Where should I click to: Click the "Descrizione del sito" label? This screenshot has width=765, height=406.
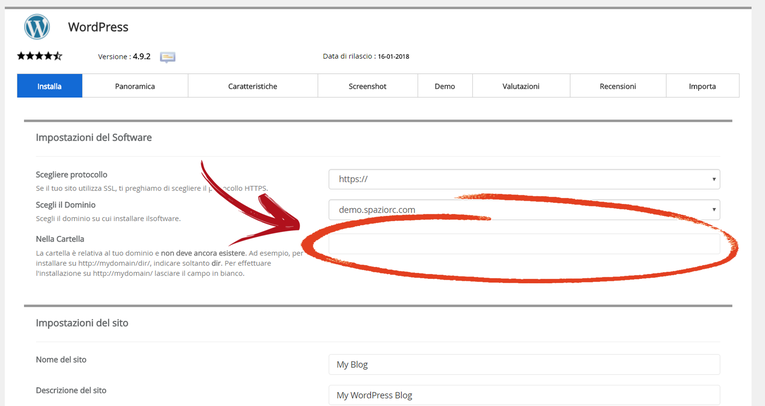click(x=71, y=390)
